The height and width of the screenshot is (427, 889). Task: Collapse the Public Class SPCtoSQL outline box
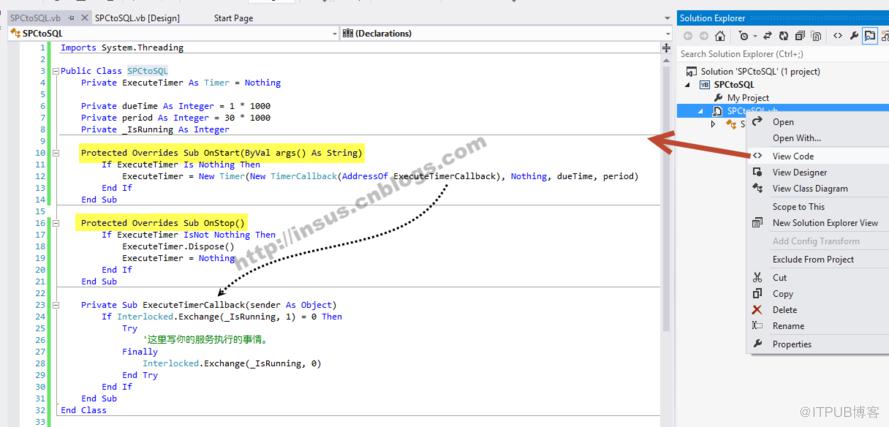(x=55, y=71)
